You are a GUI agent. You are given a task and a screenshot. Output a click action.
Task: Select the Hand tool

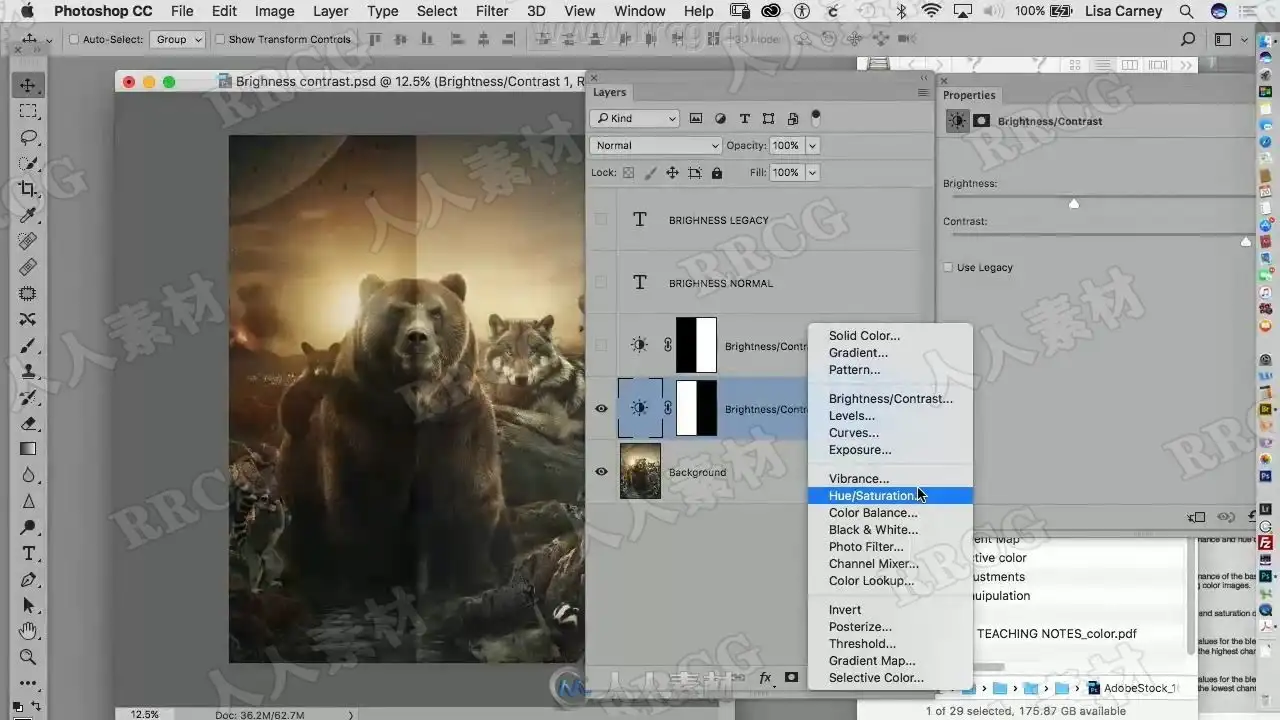28,631
